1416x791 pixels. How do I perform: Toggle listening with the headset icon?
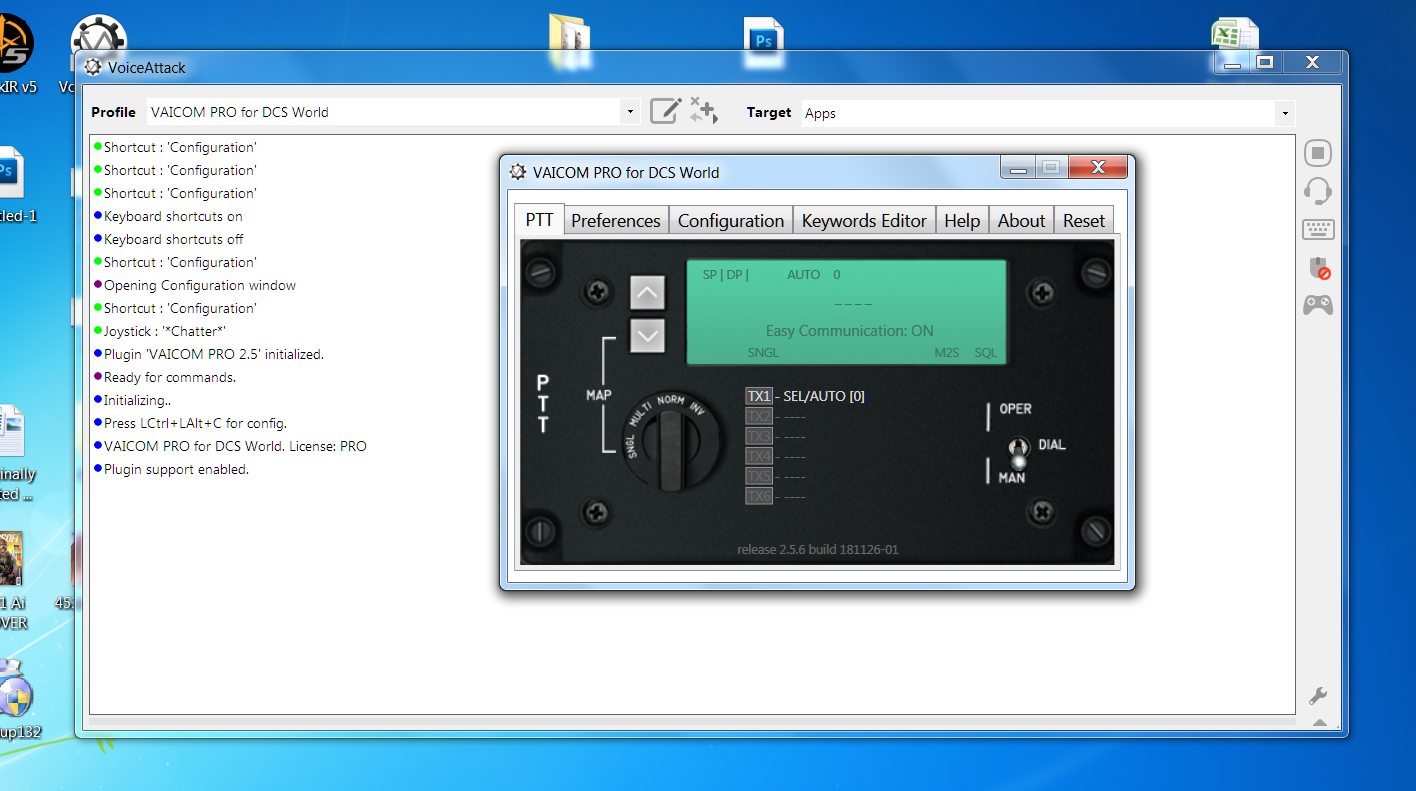coord(1318,190)
